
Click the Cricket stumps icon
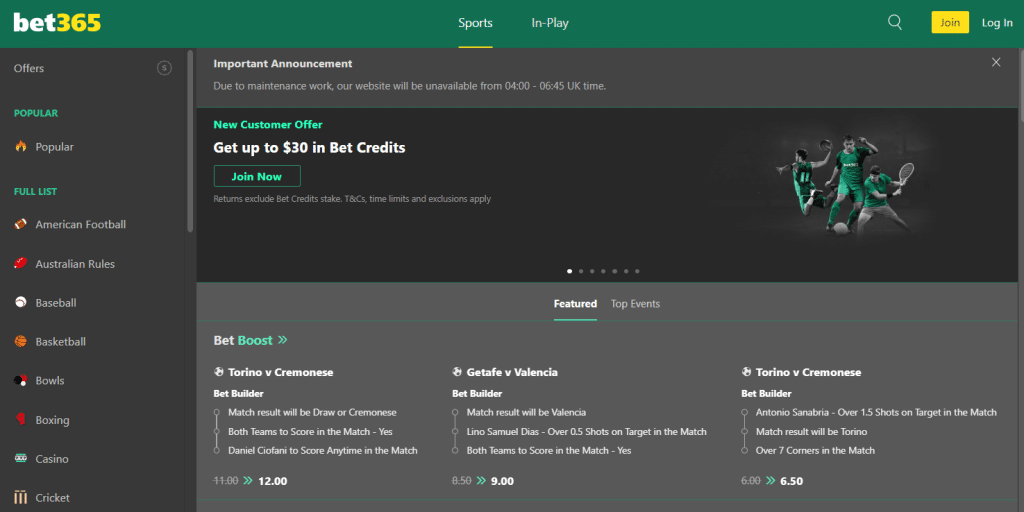point(21,498)
